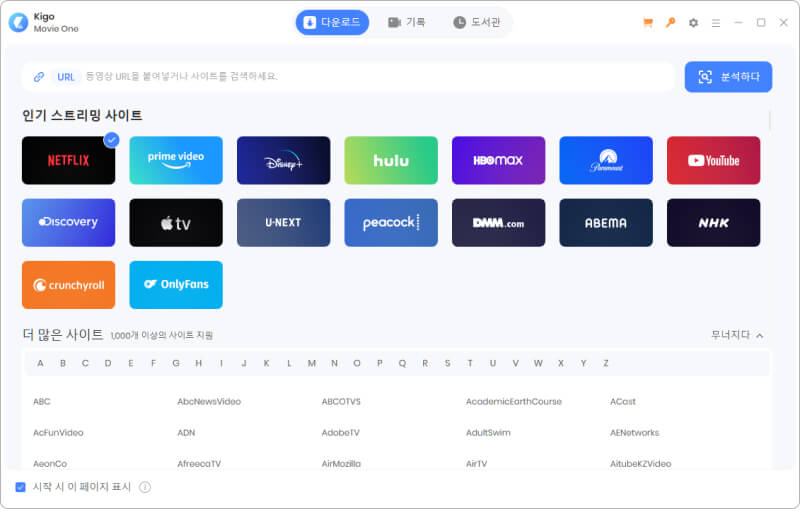The image size is (800, 509).
Task: Open settings via the gear icon
Action: [x=693, y=23]
